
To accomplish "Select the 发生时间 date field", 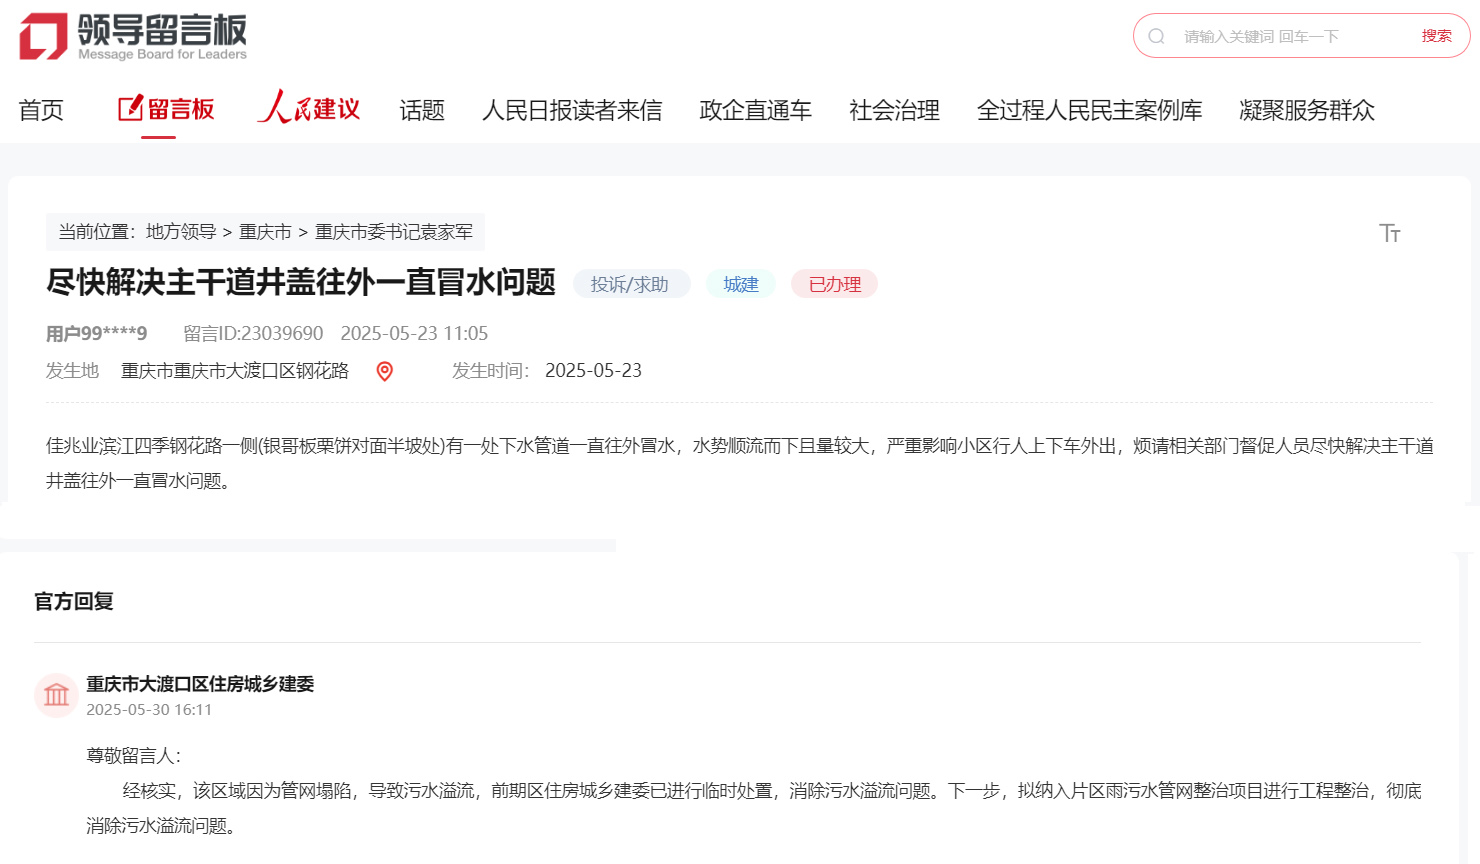I will [594, 370].
